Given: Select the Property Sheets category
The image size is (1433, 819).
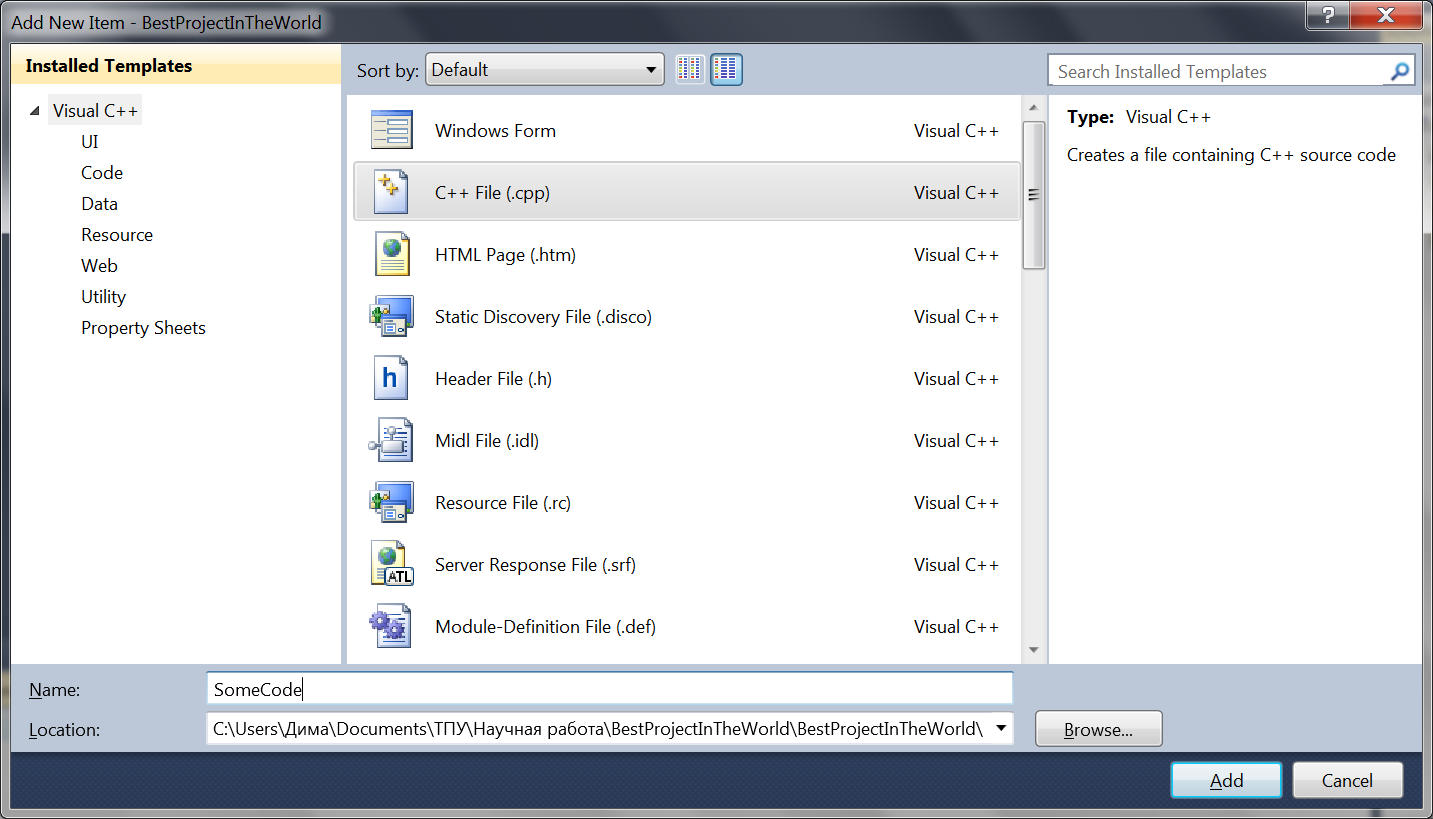Looking at the screenshot, I should (x=143, y=328).
